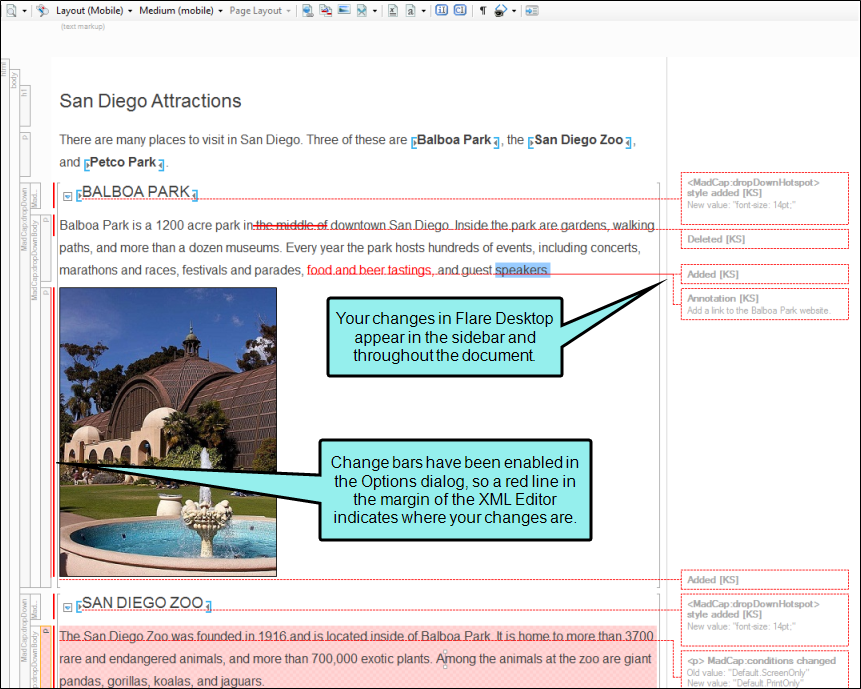The width and height of the screenshot is (861, 689).
Task: Click the Preview page magnifier icon
Action: tap(11, 10)
